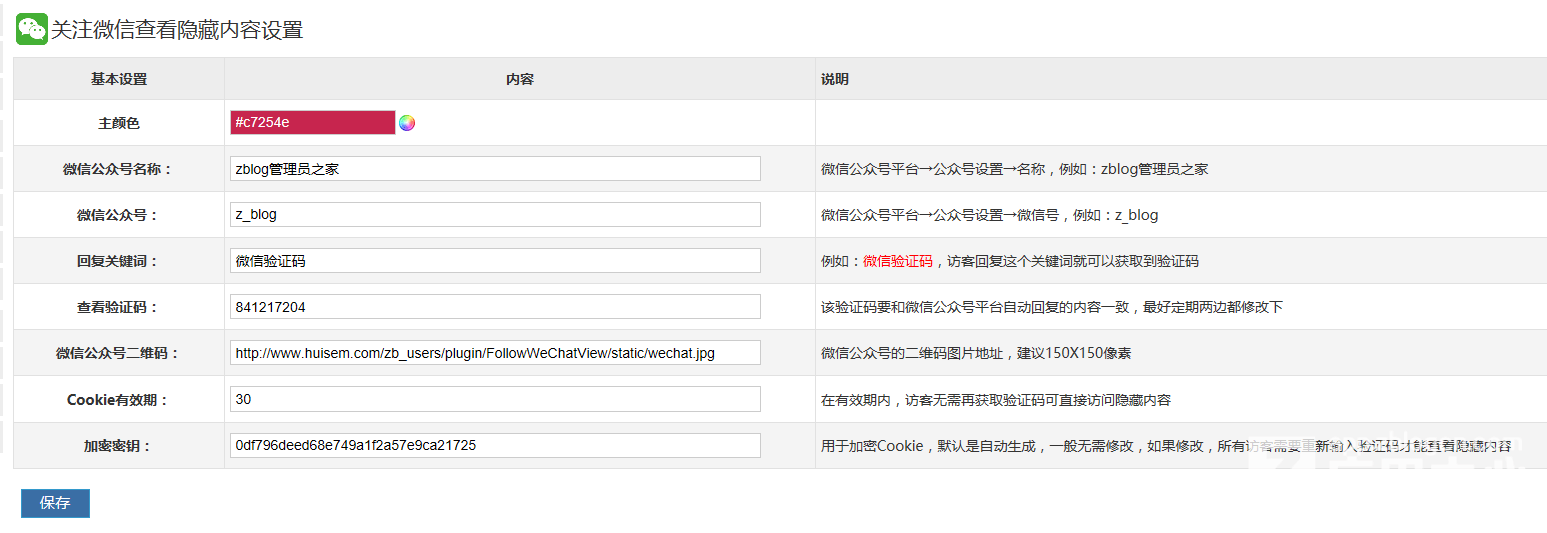Click the #c7254e main color field
The height and width of the screenshot is (533, 1547).
[312, 122]
